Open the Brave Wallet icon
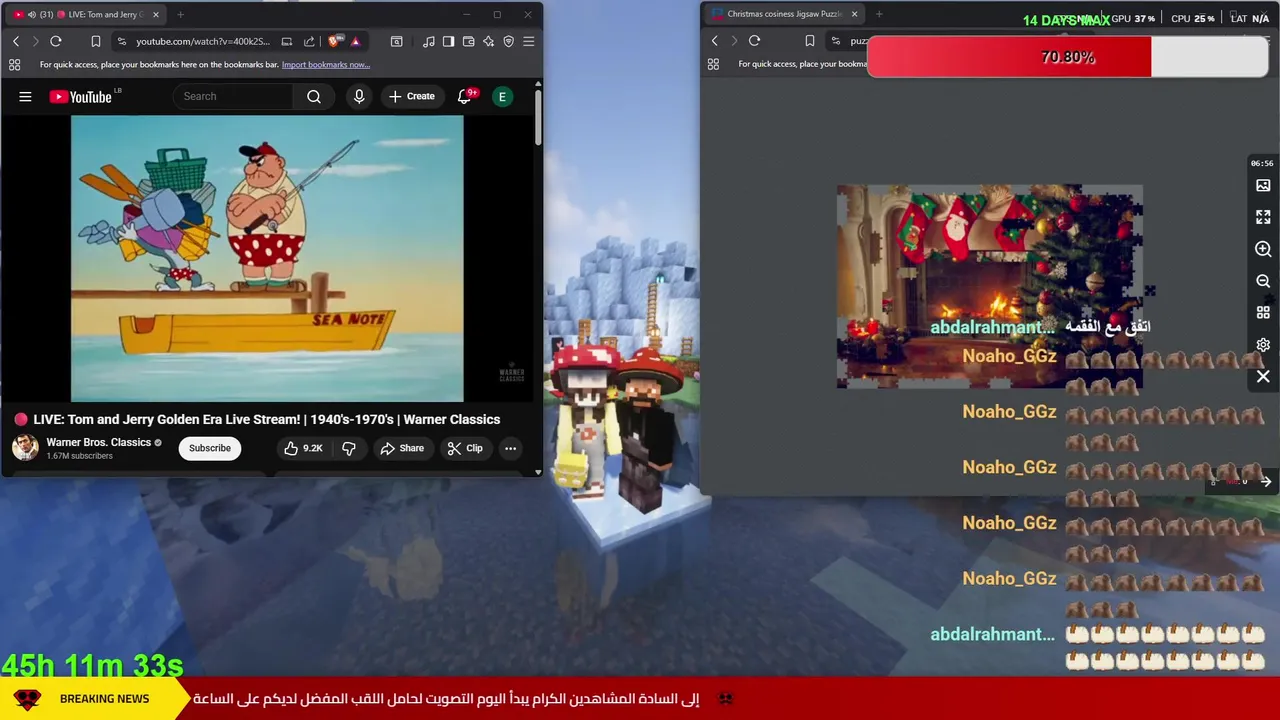The image size is (1280, 720). point(468,41)
